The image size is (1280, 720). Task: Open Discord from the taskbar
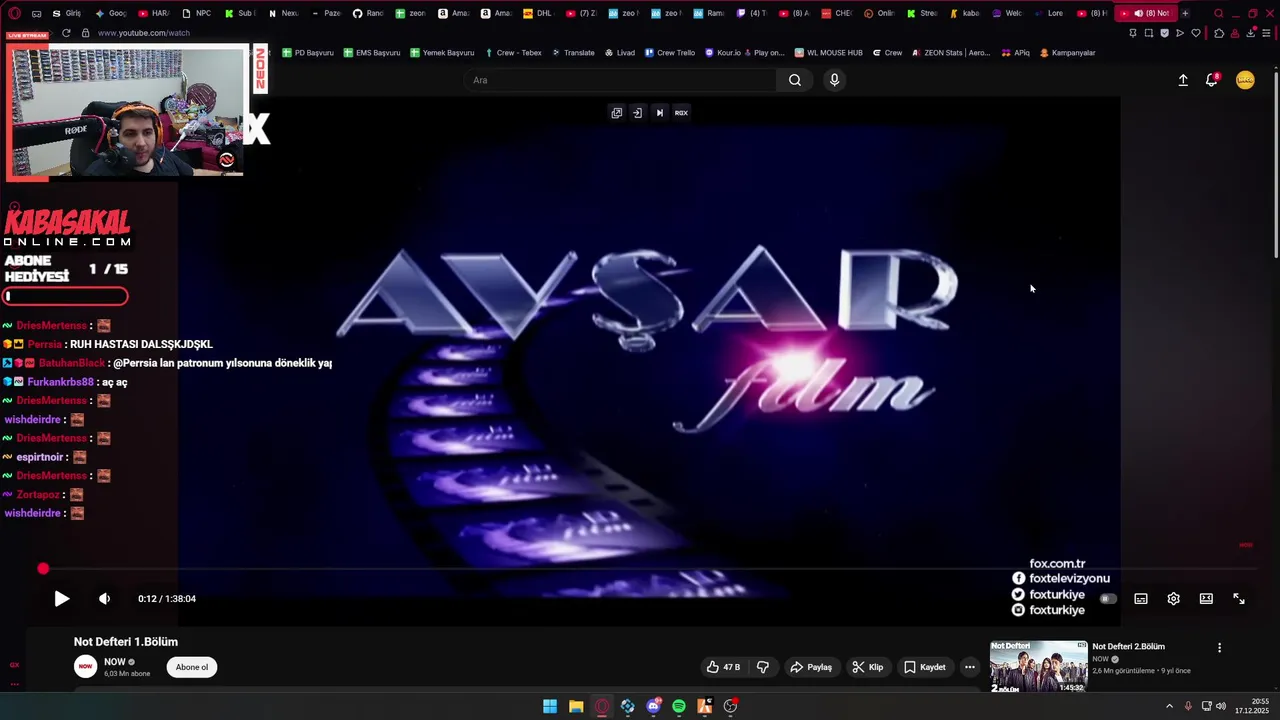tap(653, 706)
